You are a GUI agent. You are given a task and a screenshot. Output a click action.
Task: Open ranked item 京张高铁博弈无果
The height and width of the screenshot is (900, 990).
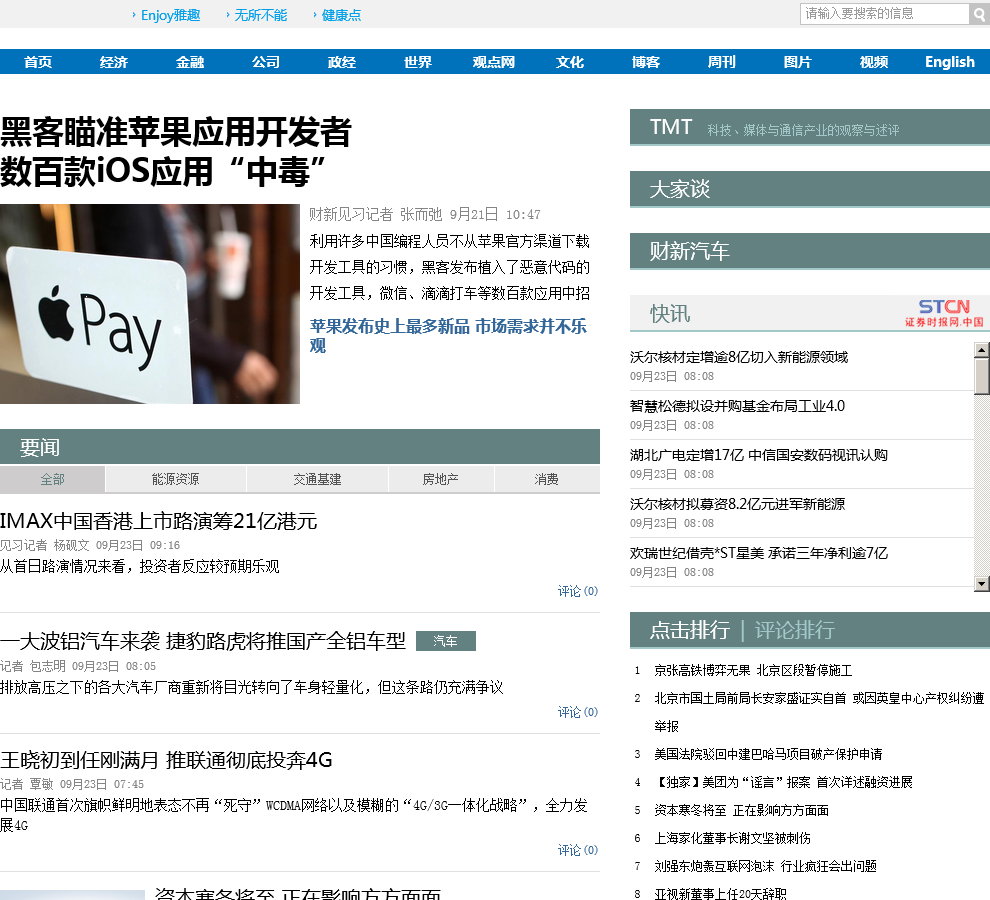(753, 670)
